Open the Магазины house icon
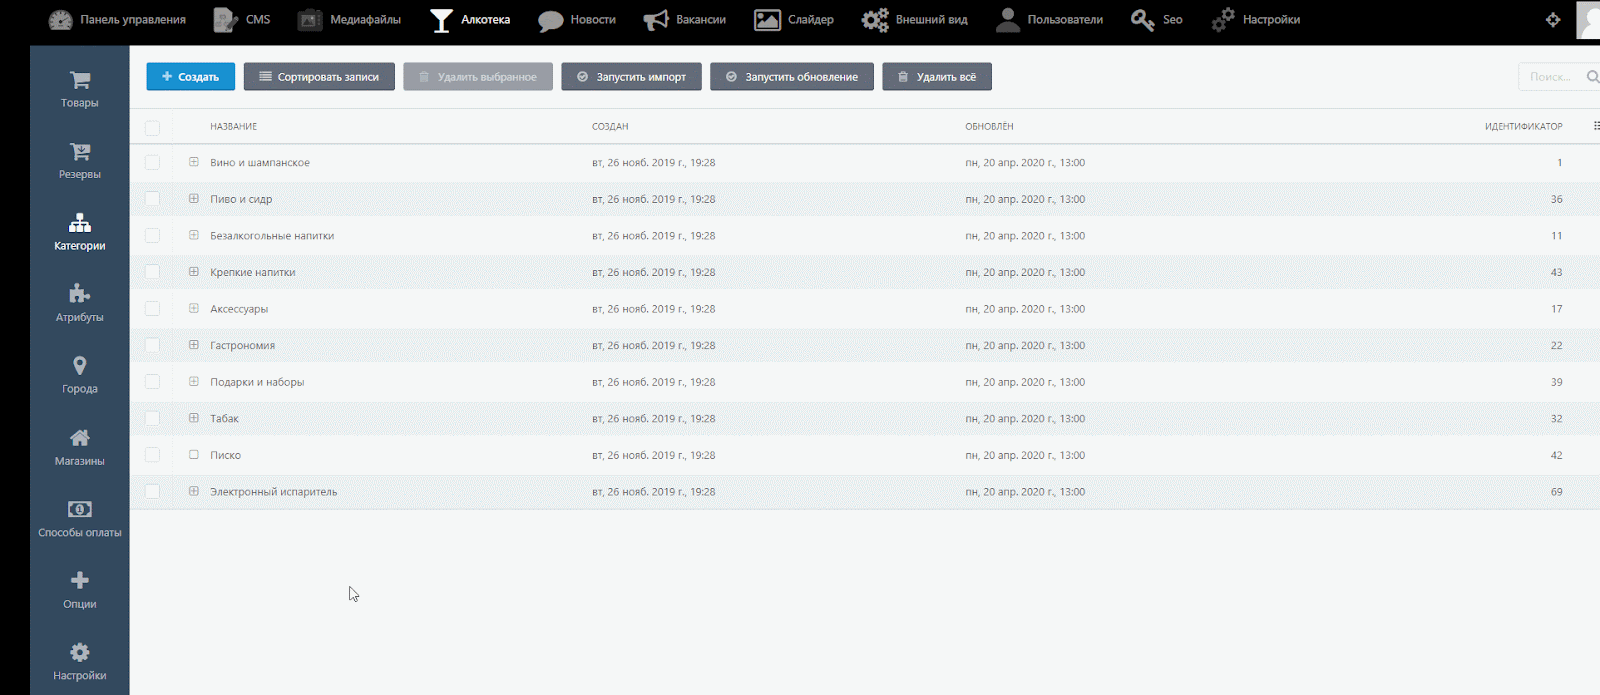Screen dimensions: 1600x695 tap(80, 438)
